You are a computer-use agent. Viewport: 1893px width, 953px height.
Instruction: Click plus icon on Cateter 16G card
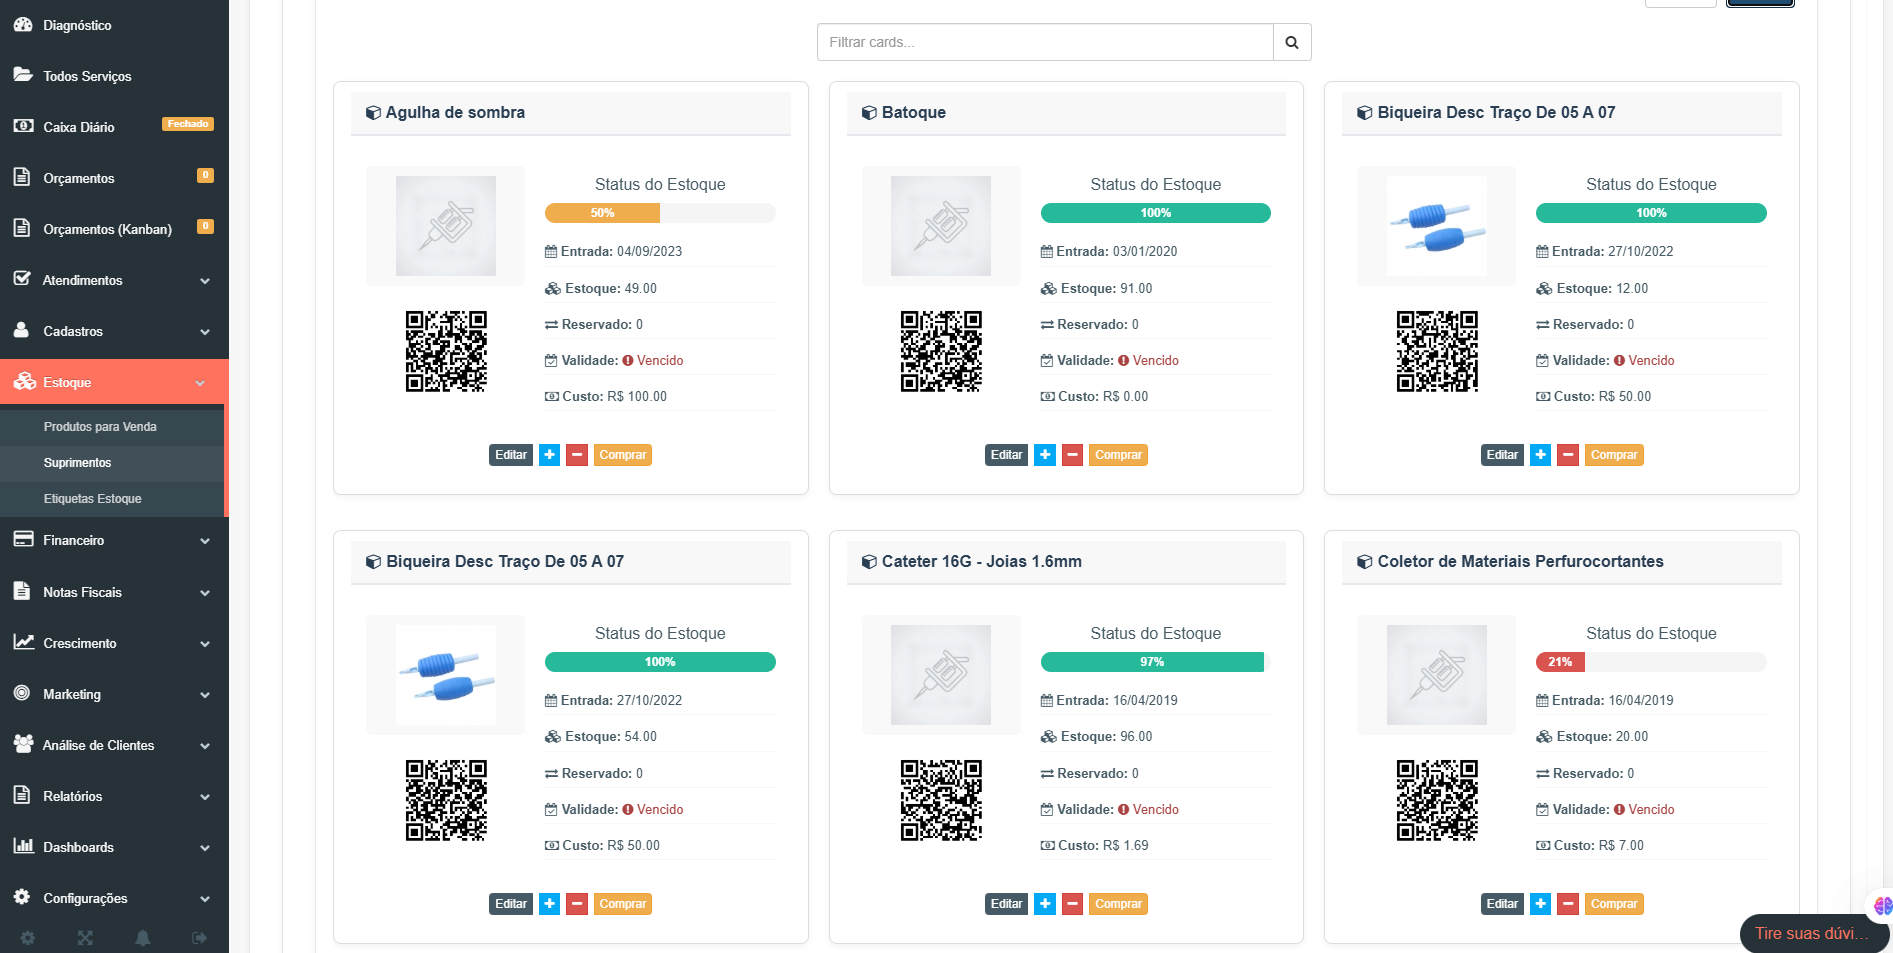click(x=1045, y=904)
